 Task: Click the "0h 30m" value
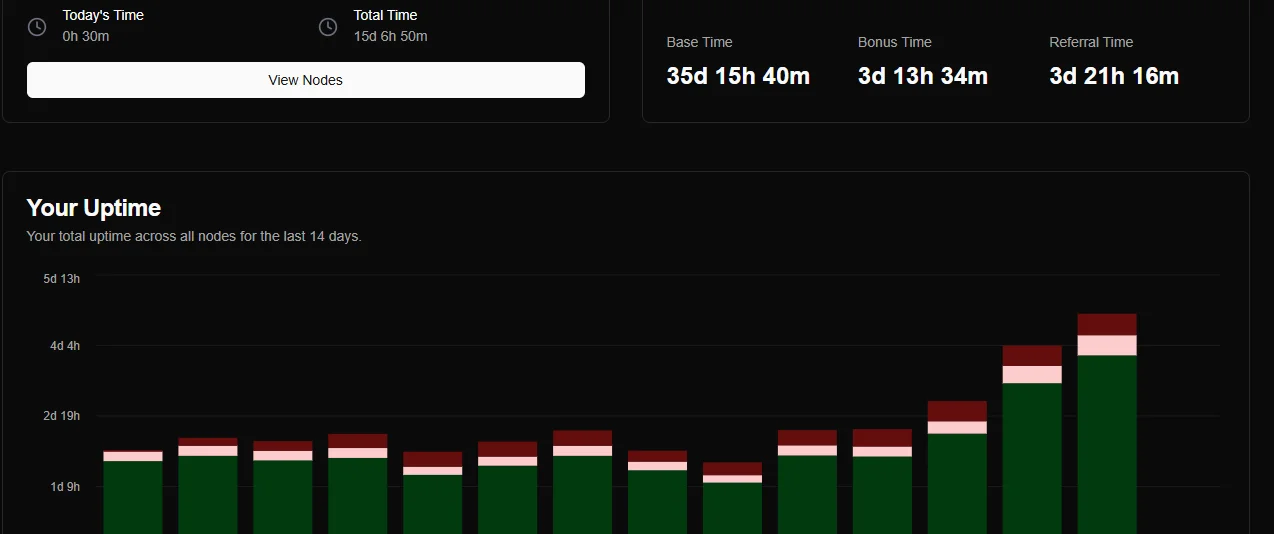(x=86, y=36)
